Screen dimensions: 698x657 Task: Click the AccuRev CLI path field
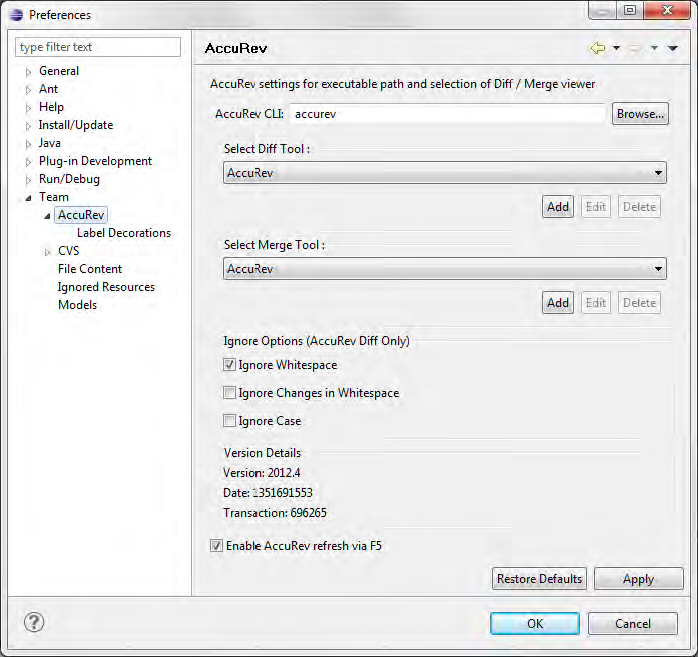447,114
